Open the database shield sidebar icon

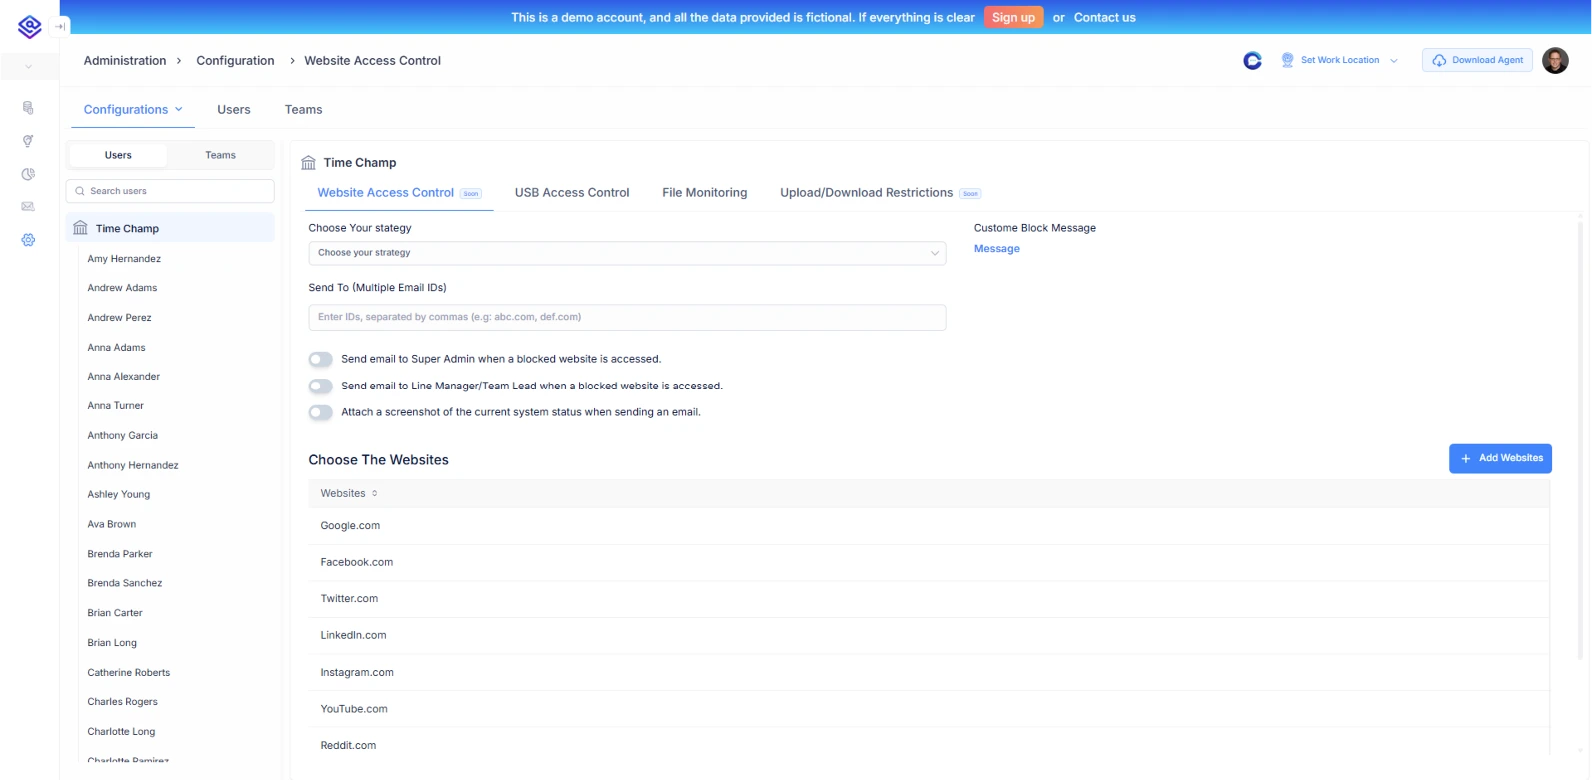pos(28,107)
